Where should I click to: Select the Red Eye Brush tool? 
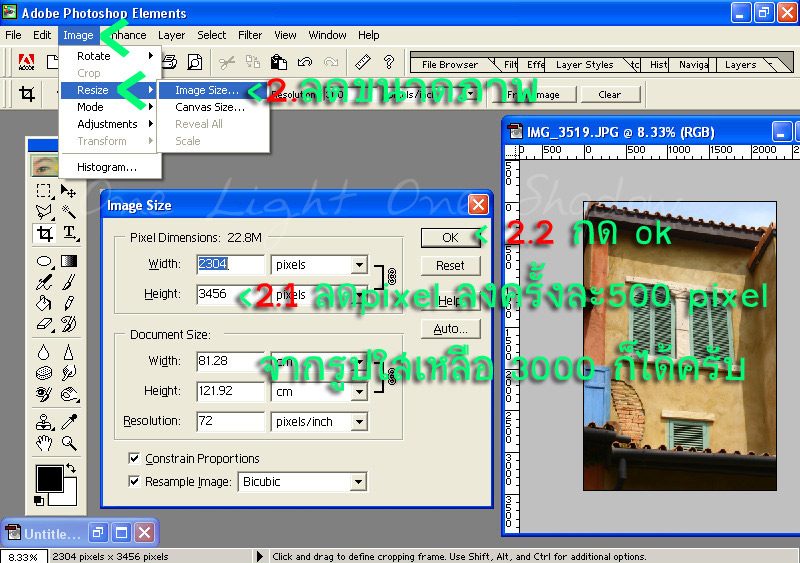click(x=44, y=394)
